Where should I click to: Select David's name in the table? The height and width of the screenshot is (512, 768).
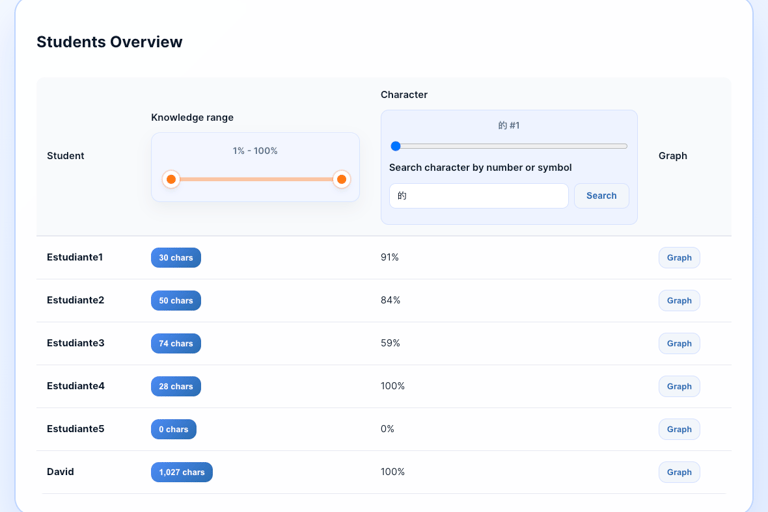[60, 472]
